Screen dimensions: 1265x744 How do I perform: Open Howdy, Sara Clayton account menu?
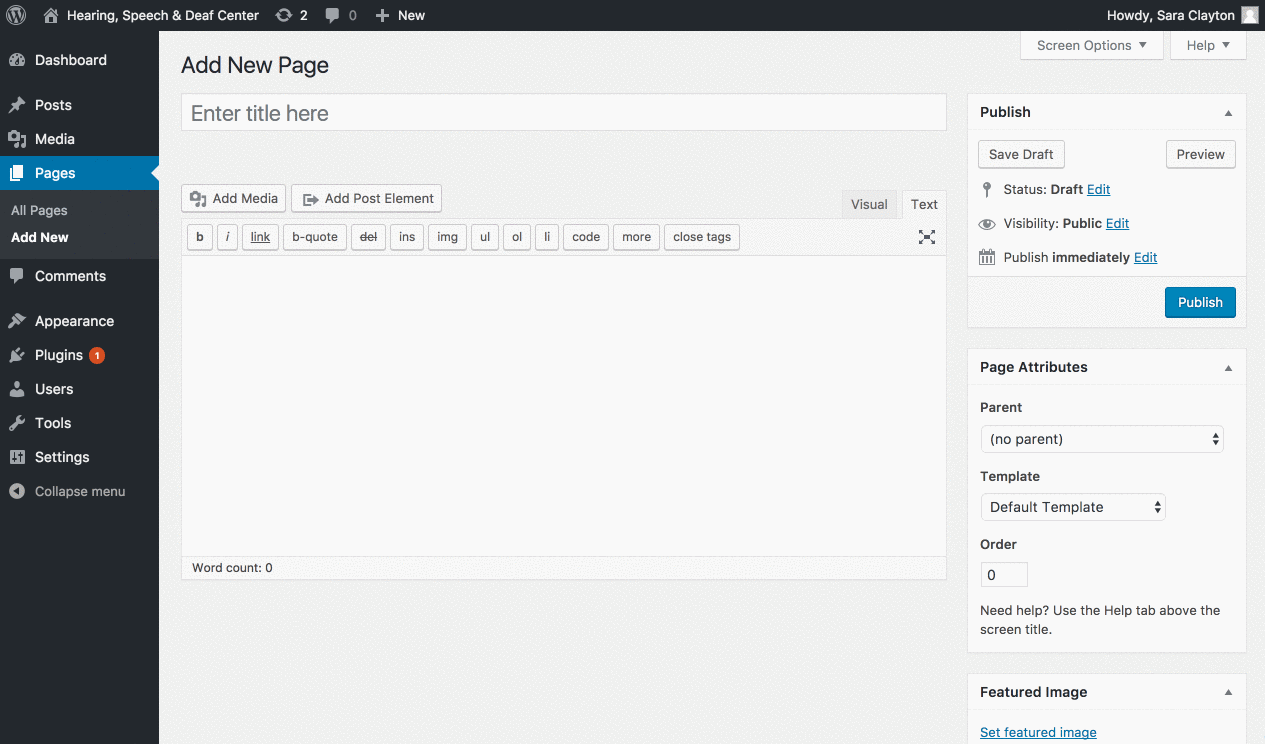coord(1182,15)
